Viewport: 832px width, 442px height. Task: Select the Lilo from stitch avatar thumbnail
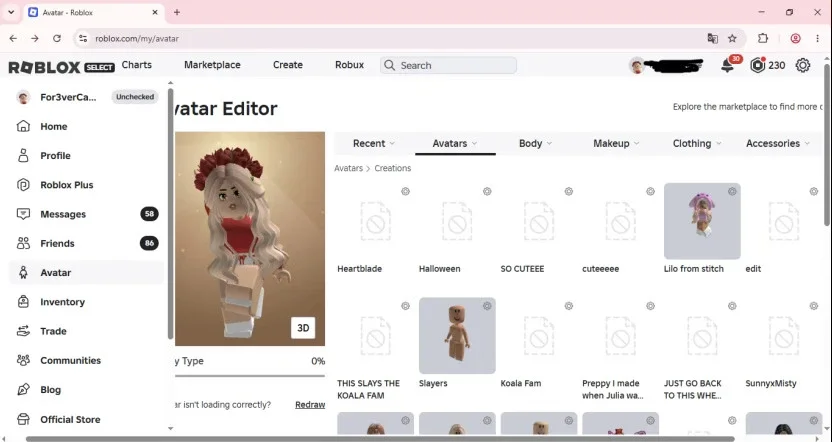click(702, 221)
